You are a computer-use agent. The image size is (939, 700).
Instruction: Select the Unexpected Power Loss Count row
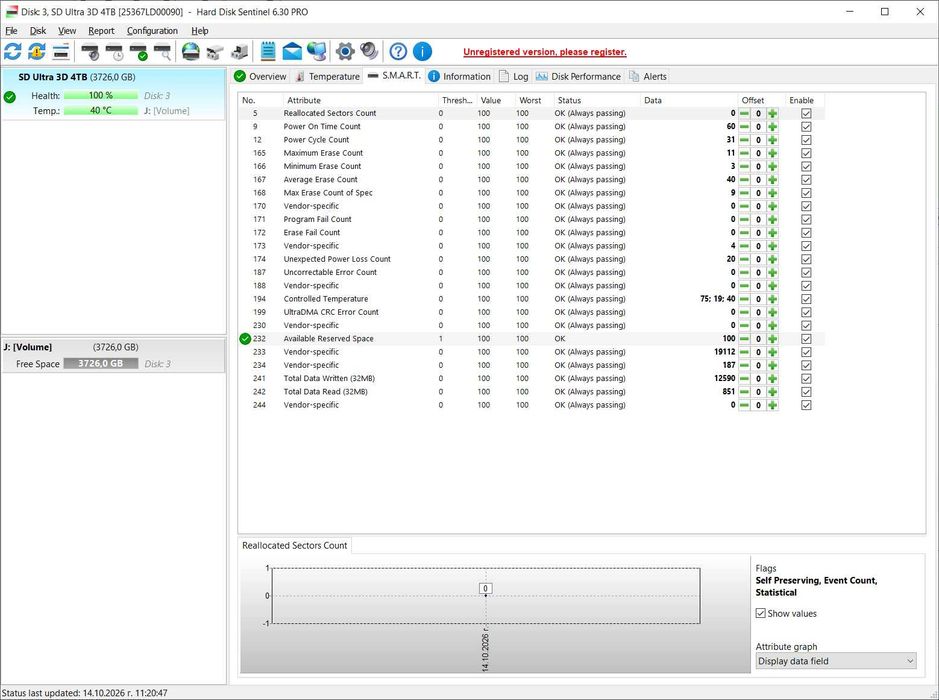(x=531, y=259)
